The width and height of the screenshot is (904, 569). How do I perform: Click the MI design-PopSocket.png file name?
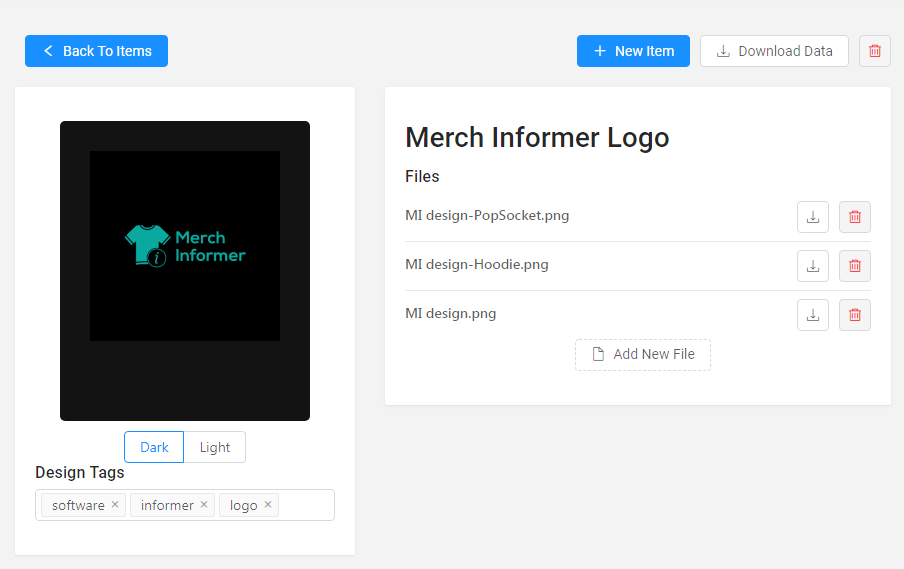click(x=487, y=216)
